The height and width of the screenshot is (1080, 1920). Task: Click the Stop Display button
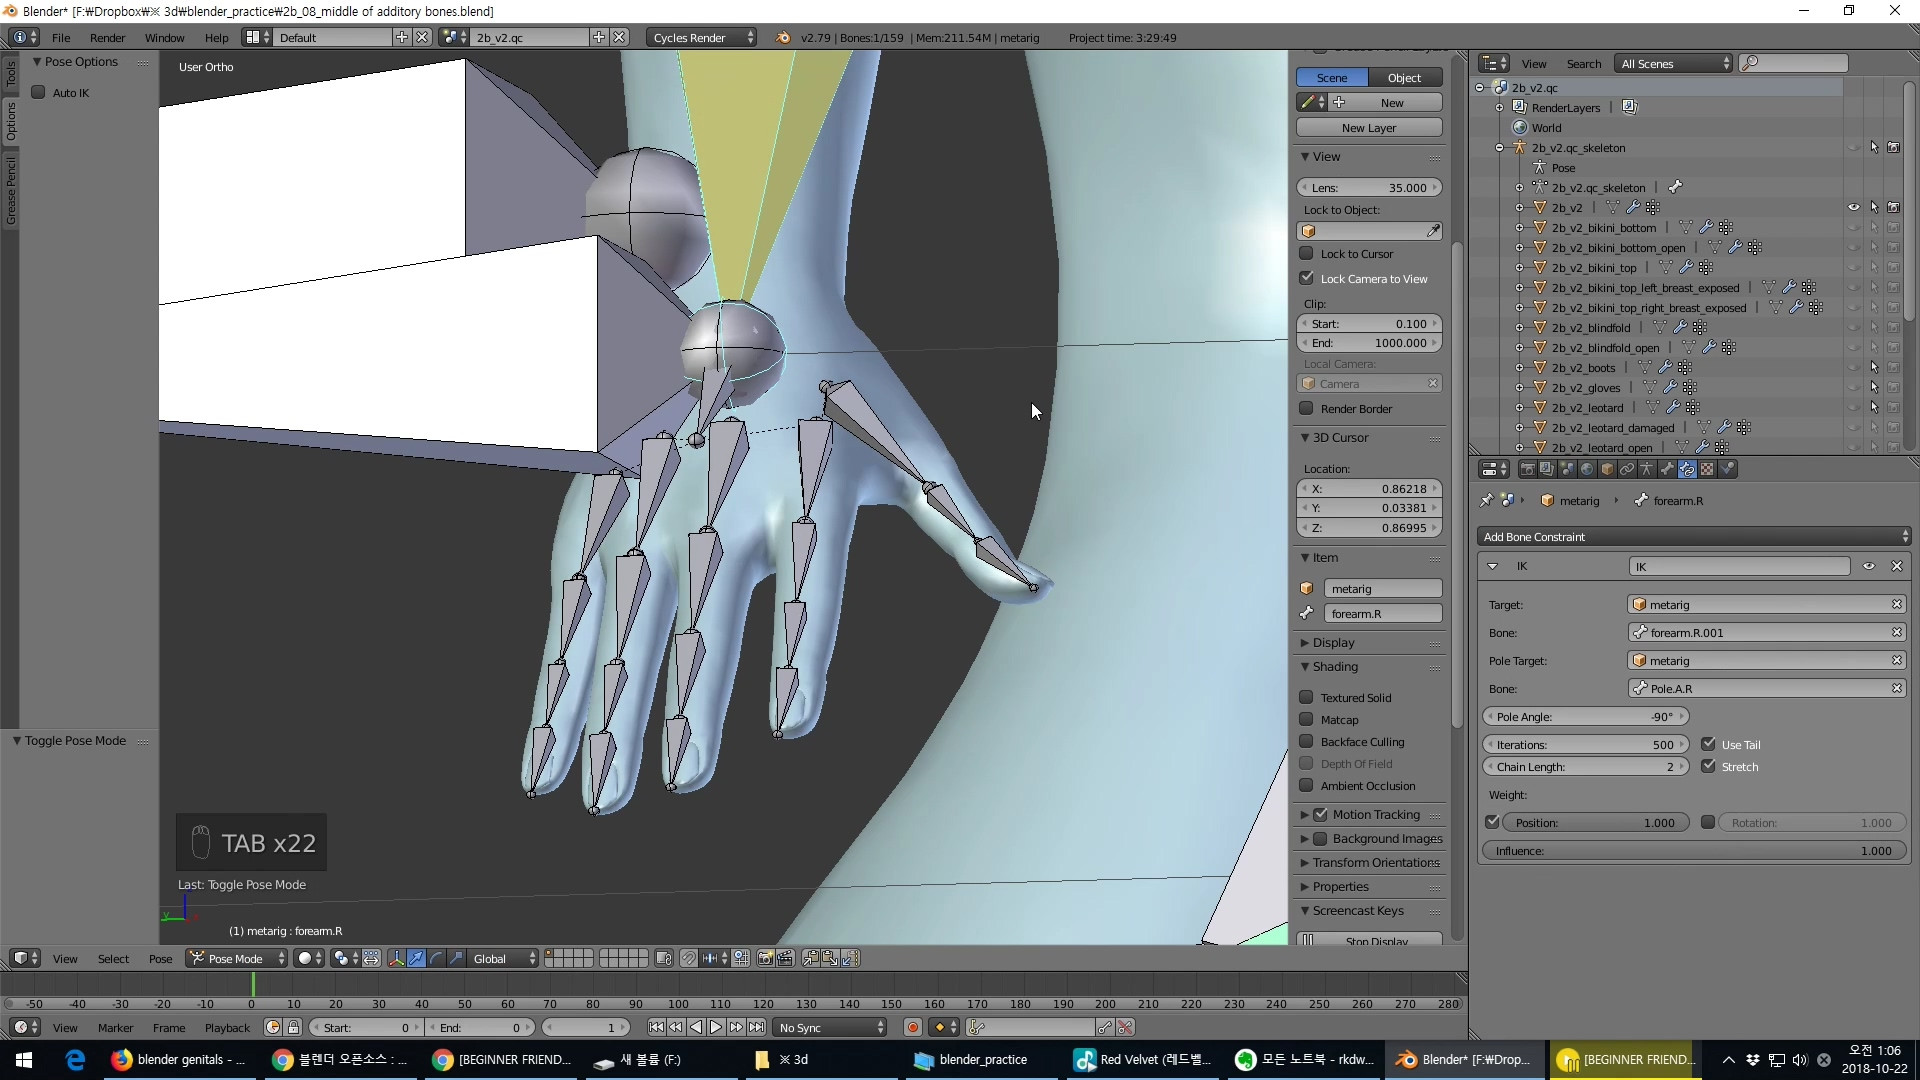click(1369, 940)
